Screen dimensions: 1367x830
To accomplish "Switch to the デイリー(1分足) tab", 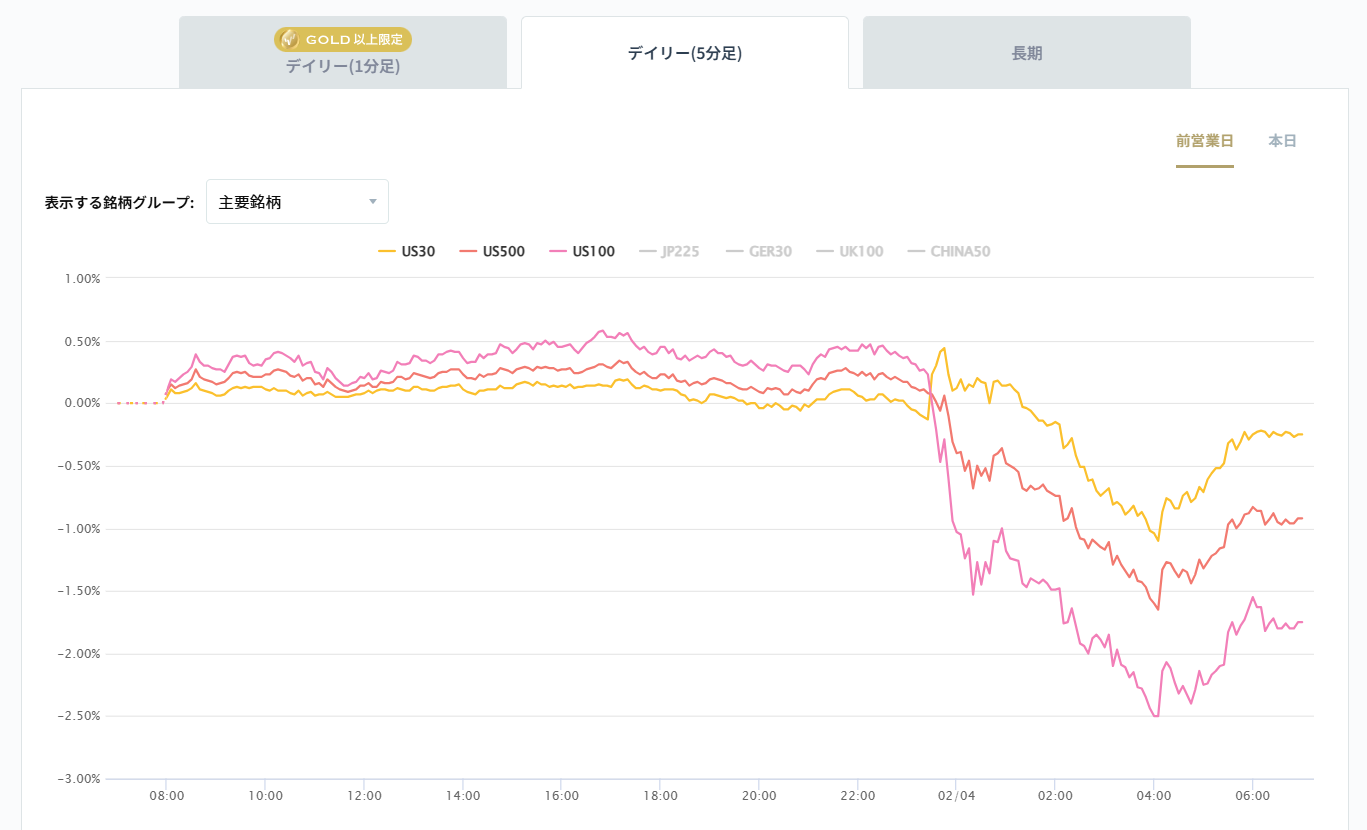I will 343,66.
